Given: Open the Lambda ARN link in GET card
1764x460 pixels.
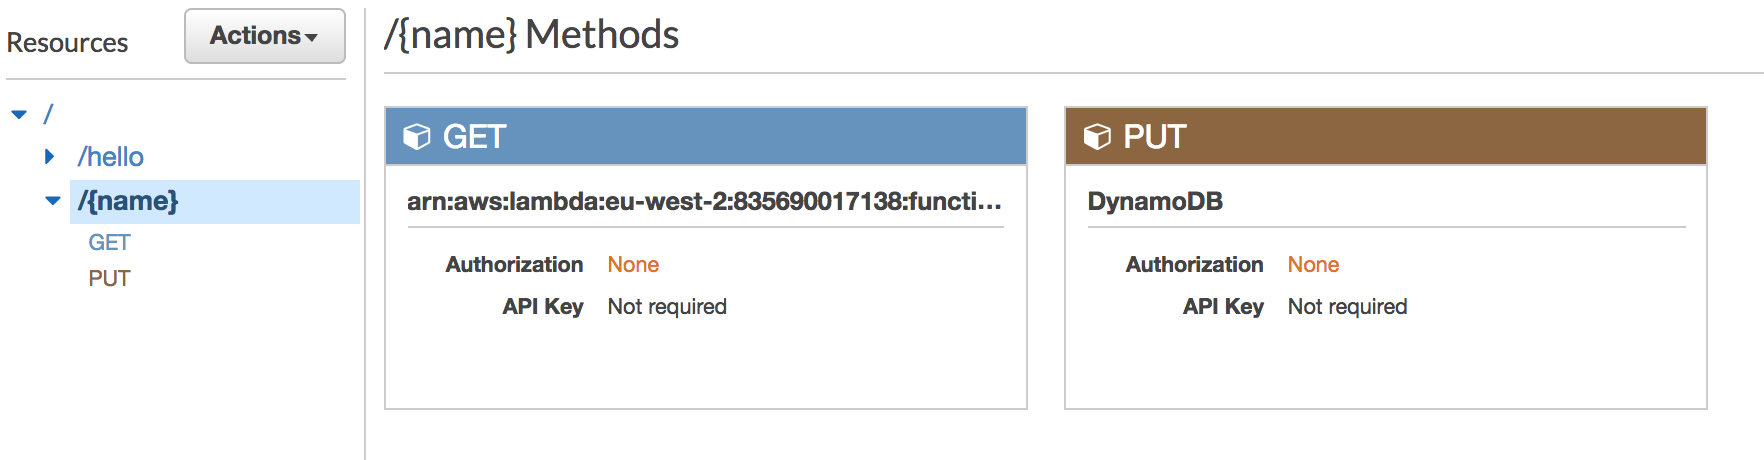Looking at the screenshot, I should click(x=704, y=201).
